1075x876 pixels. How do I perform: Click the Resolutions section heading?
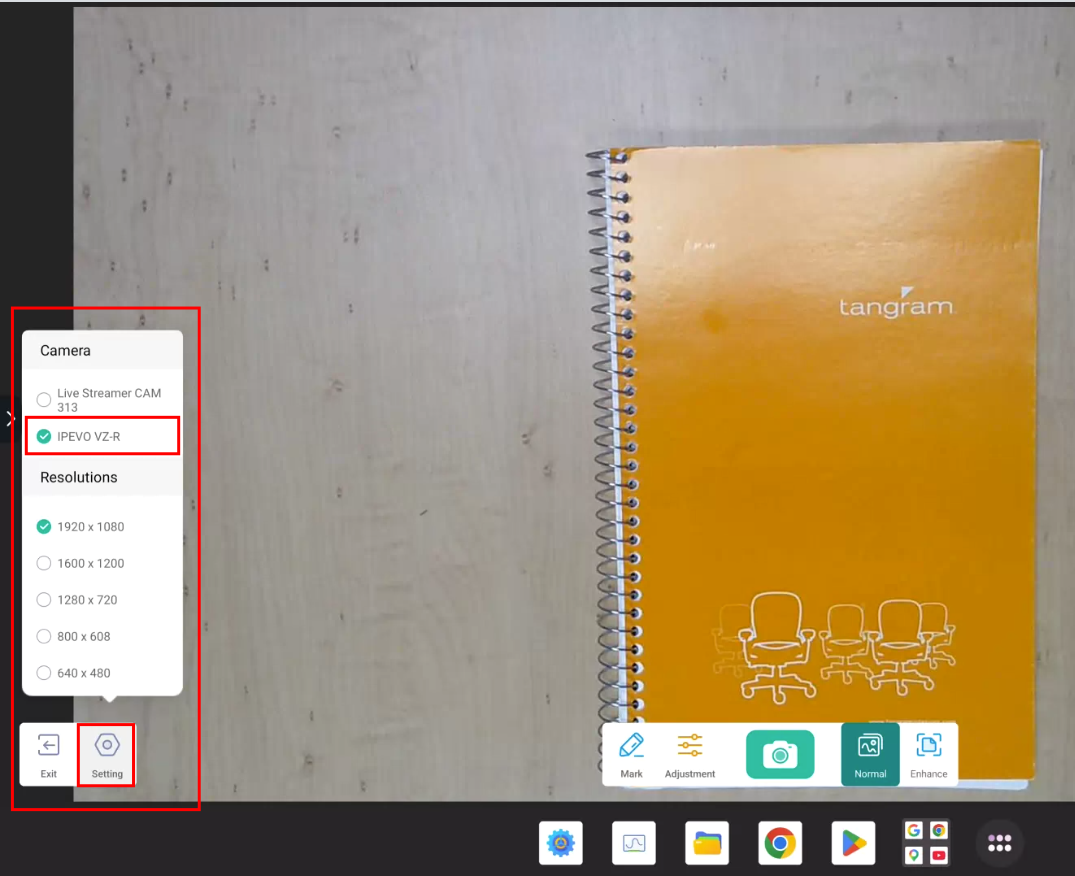[x=79, y=477]
